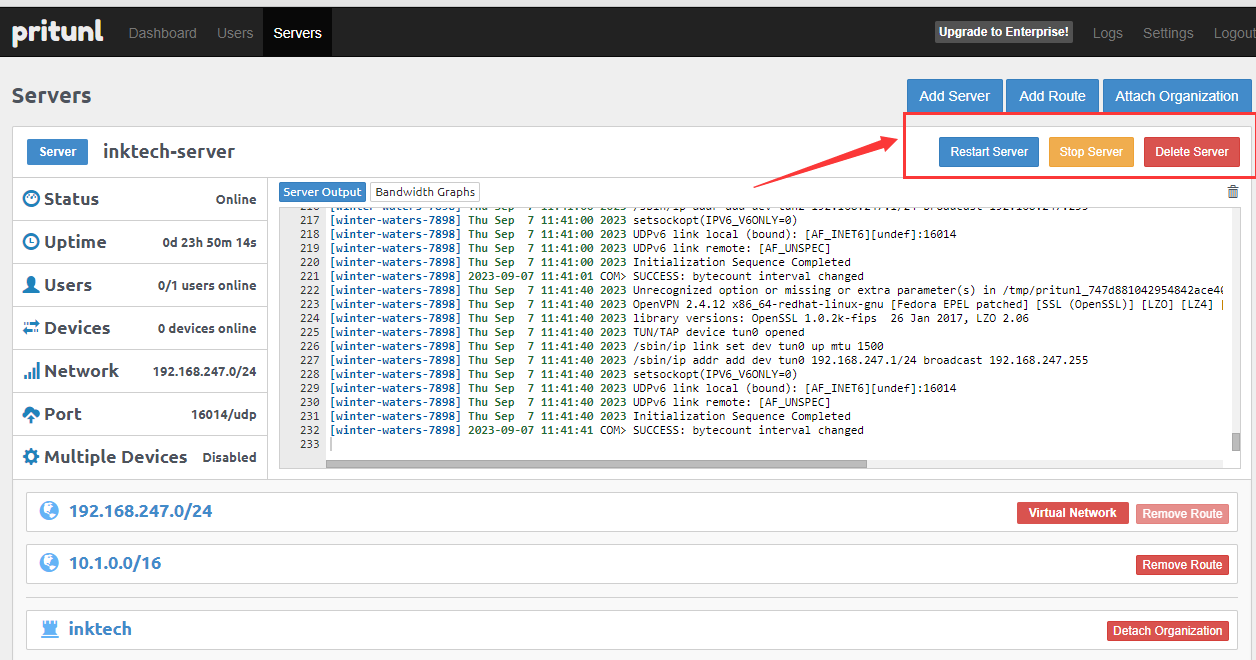The width and height of the screenshot is (1256, 660).
Task: Click '0/1 users online' text
Action: click(x=207, y=285)
